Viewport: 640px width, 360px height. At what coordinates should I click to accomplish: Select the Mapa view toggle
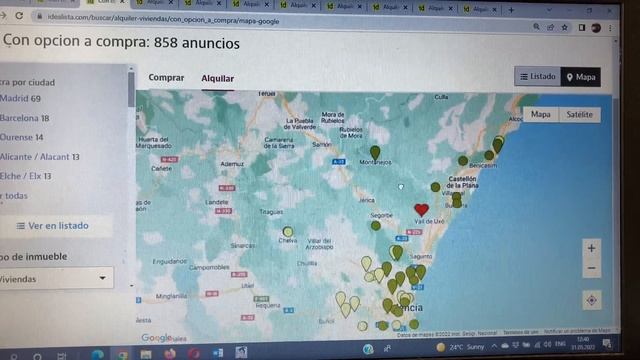tap(581, 77)
